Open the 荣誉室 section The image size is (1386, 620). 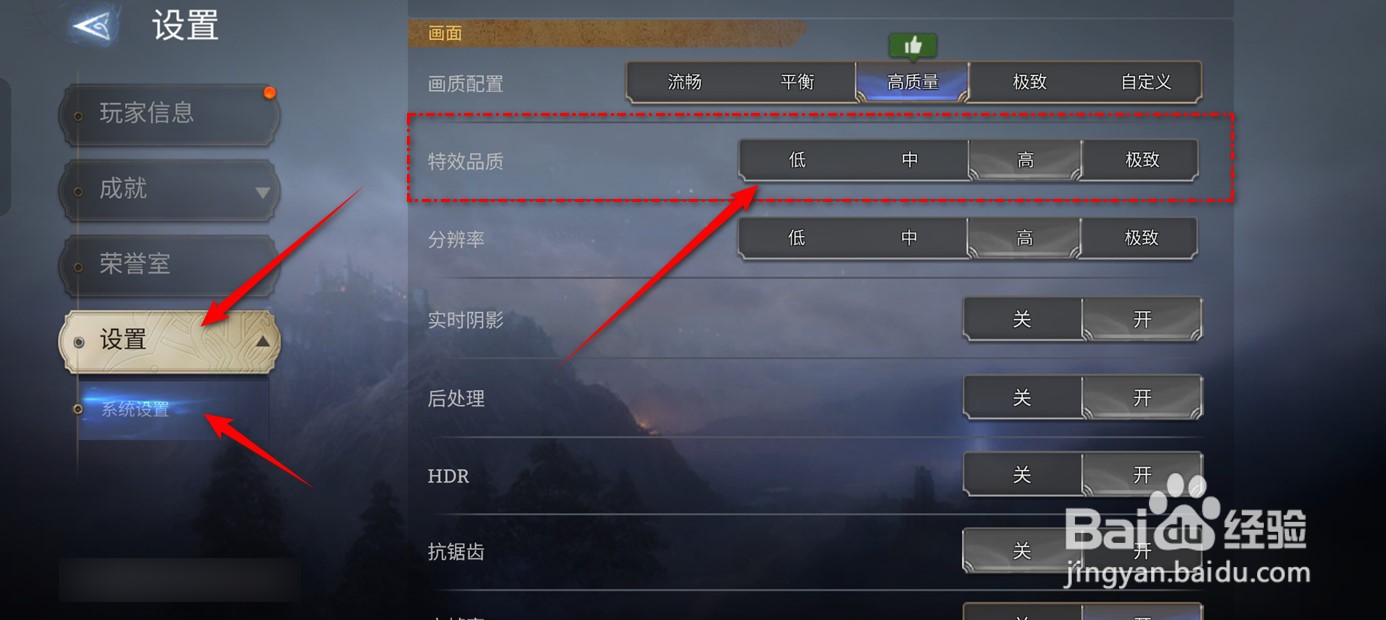169,265
